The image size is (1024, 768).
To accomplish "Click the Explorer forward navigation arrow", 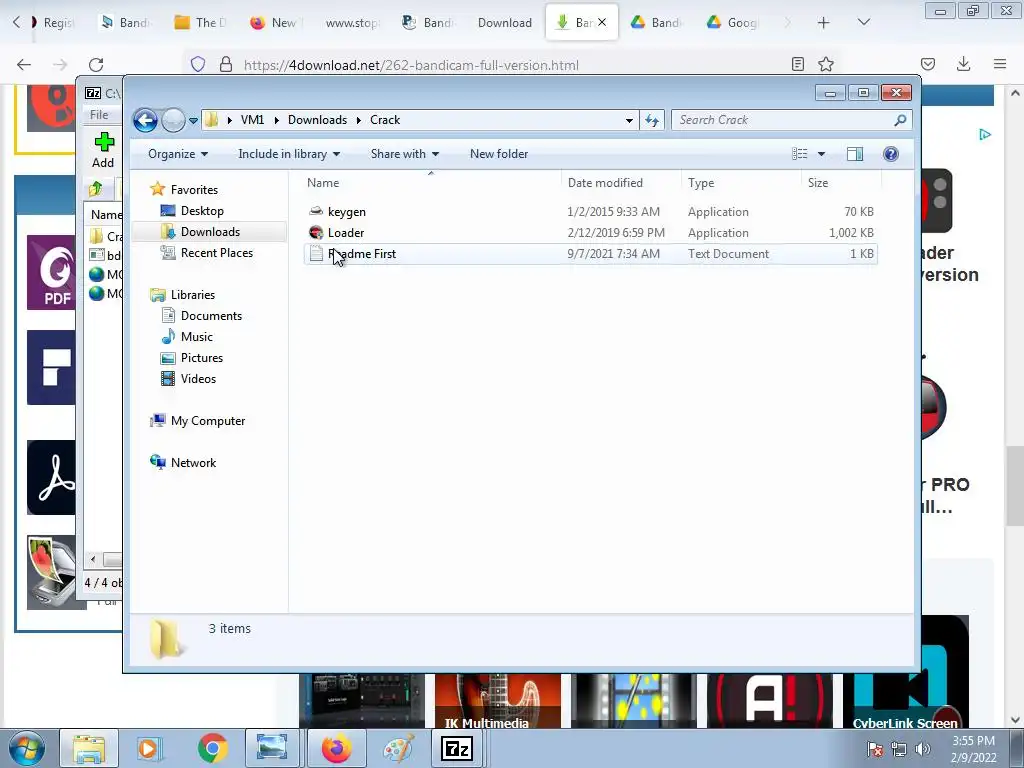I will [x=173, y=120].
